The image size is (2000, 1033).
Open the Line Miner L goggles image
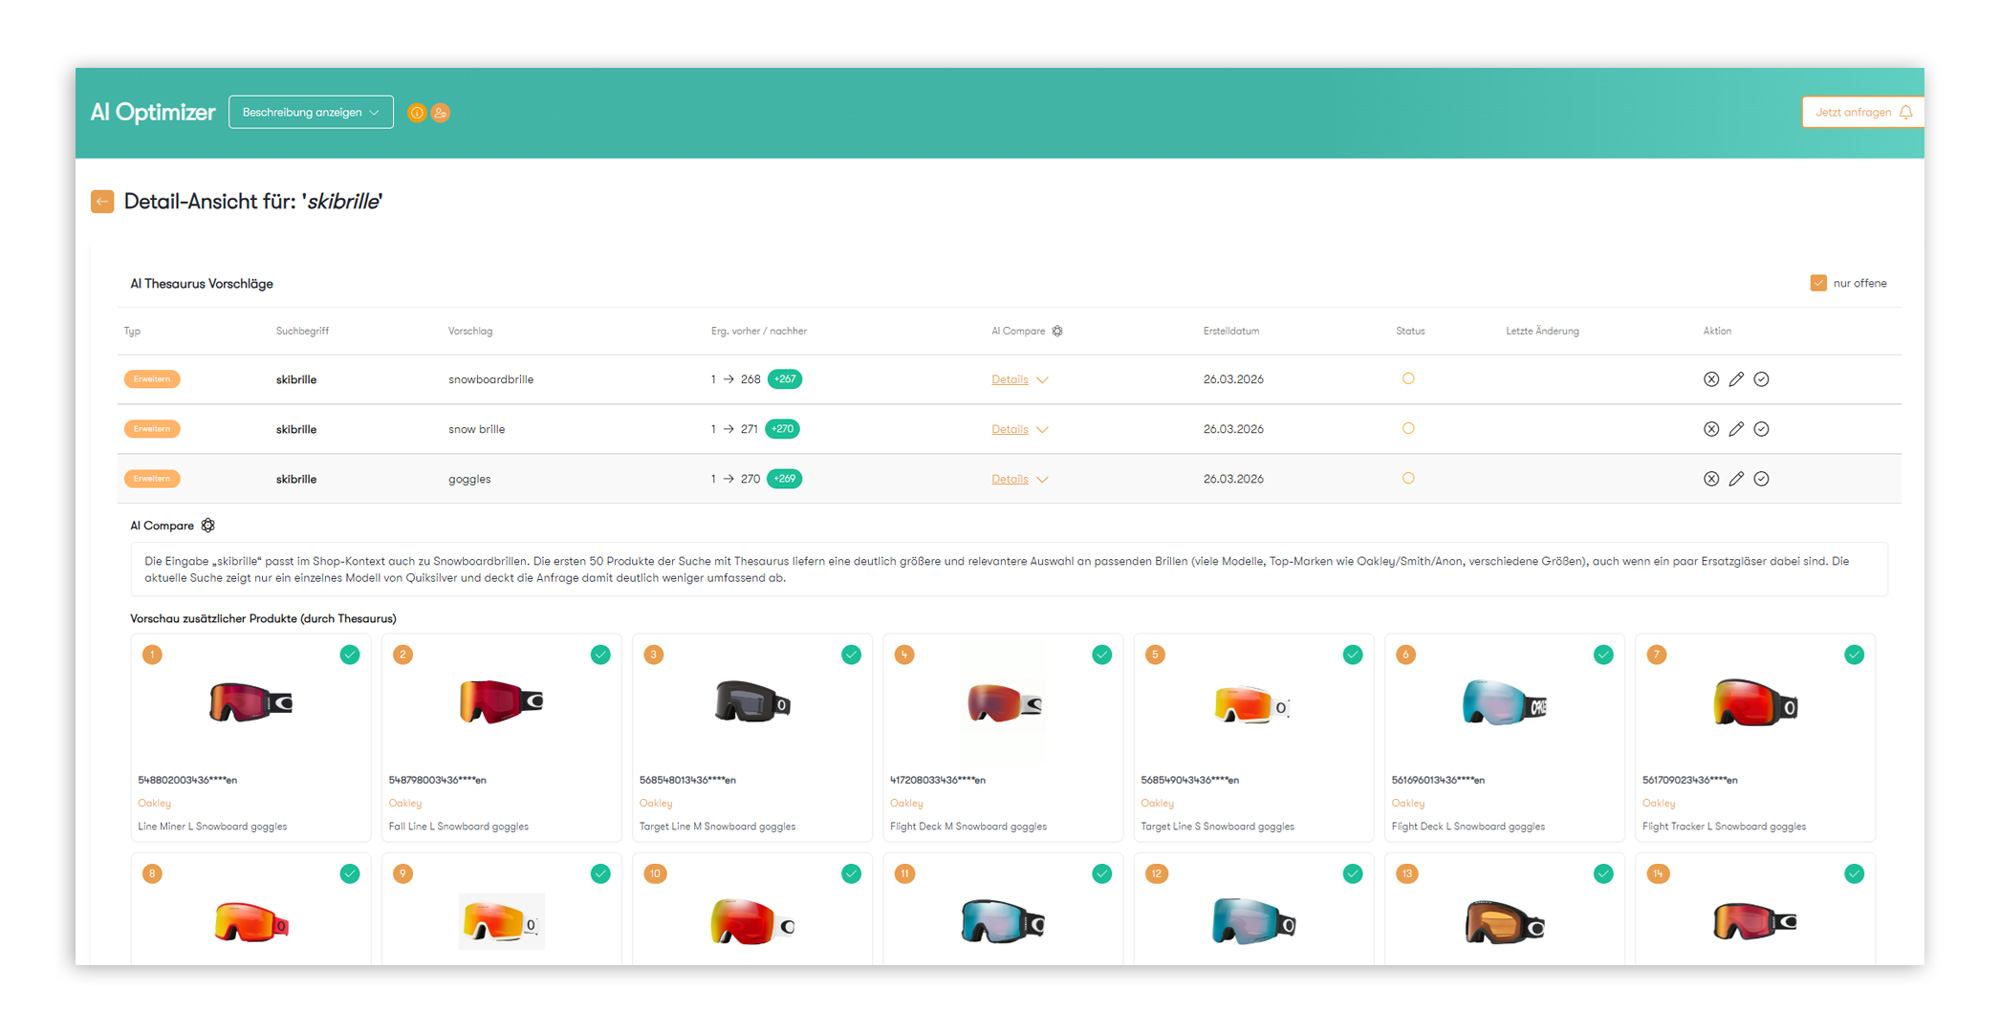250,703
